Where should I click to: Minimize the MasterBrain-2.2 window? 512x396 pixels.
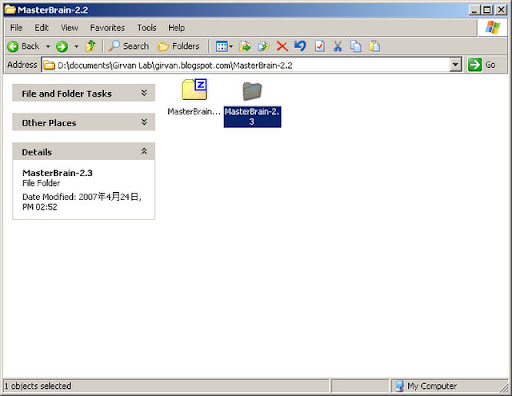(x=474, y=10)
